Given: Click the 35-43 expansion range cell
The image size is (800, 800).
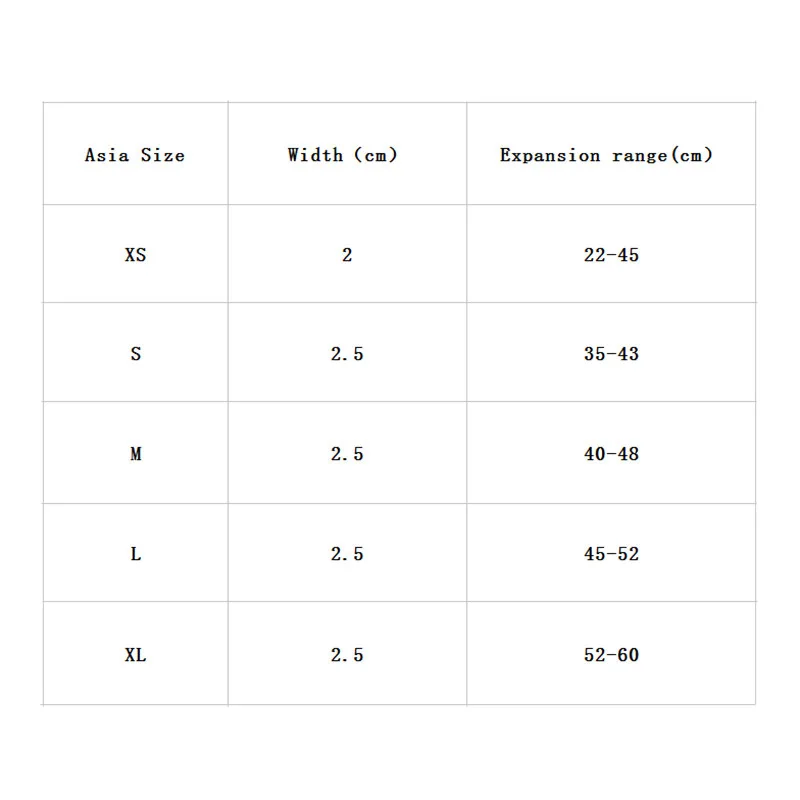Looking at the screenshot, I should click(611, 352).
